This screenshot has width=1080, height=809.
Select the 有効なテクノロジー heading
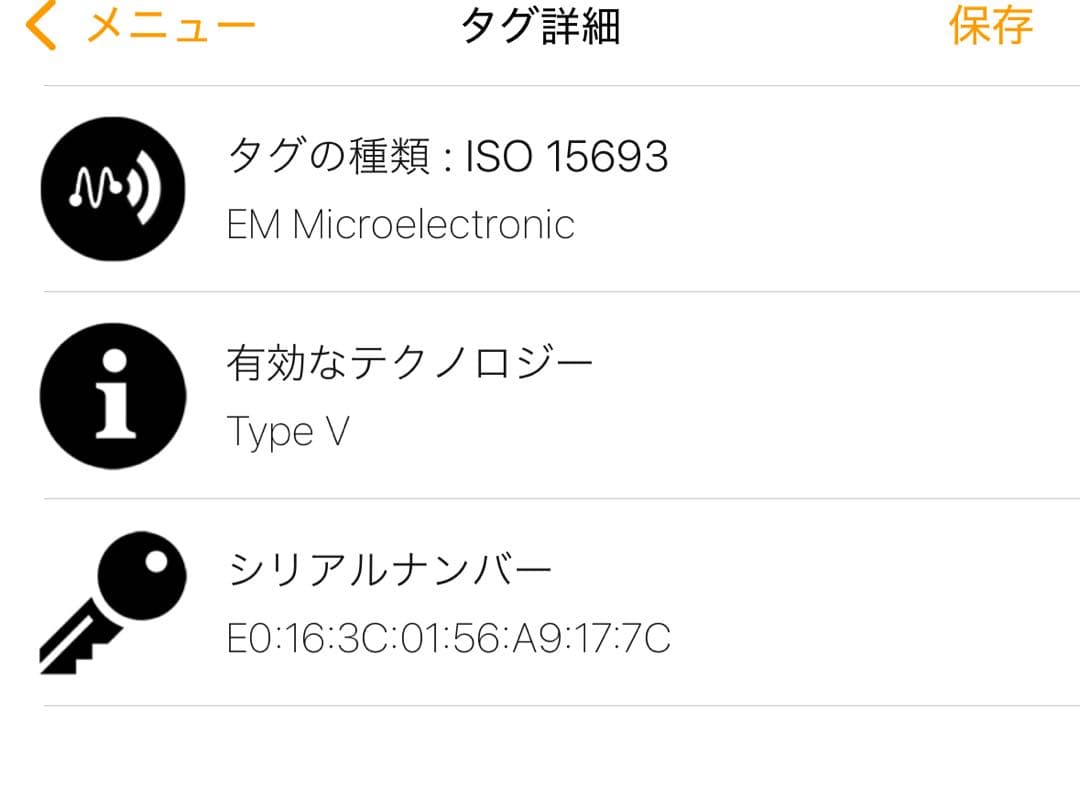tap(410, 364)
